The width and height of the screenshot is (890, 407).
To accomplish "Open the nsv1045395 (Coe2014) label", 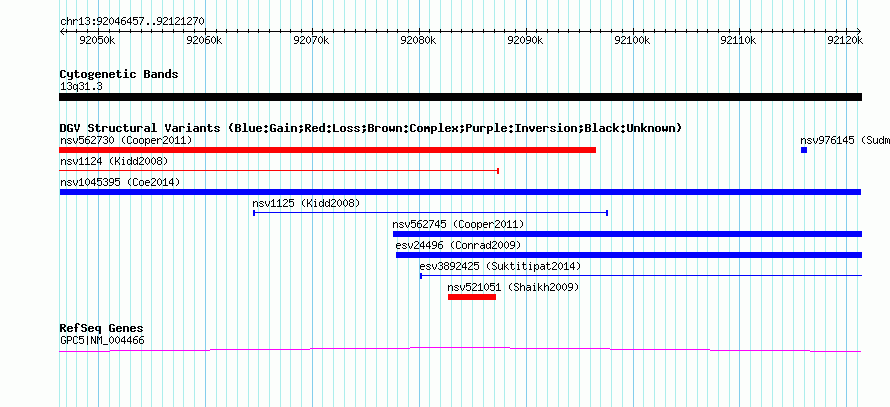I will (x=120, y=182).
